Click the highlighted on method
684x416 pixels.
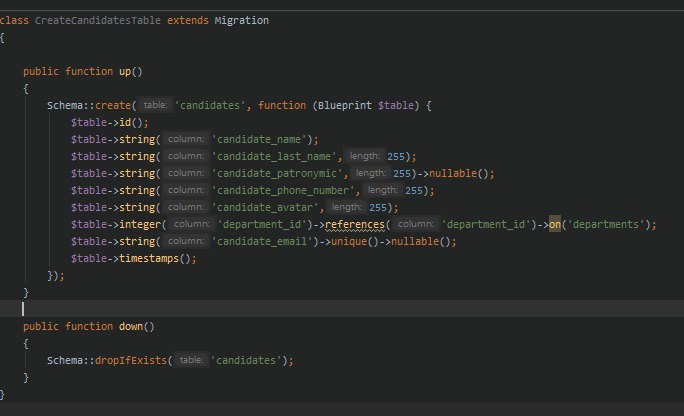(555, 225)
